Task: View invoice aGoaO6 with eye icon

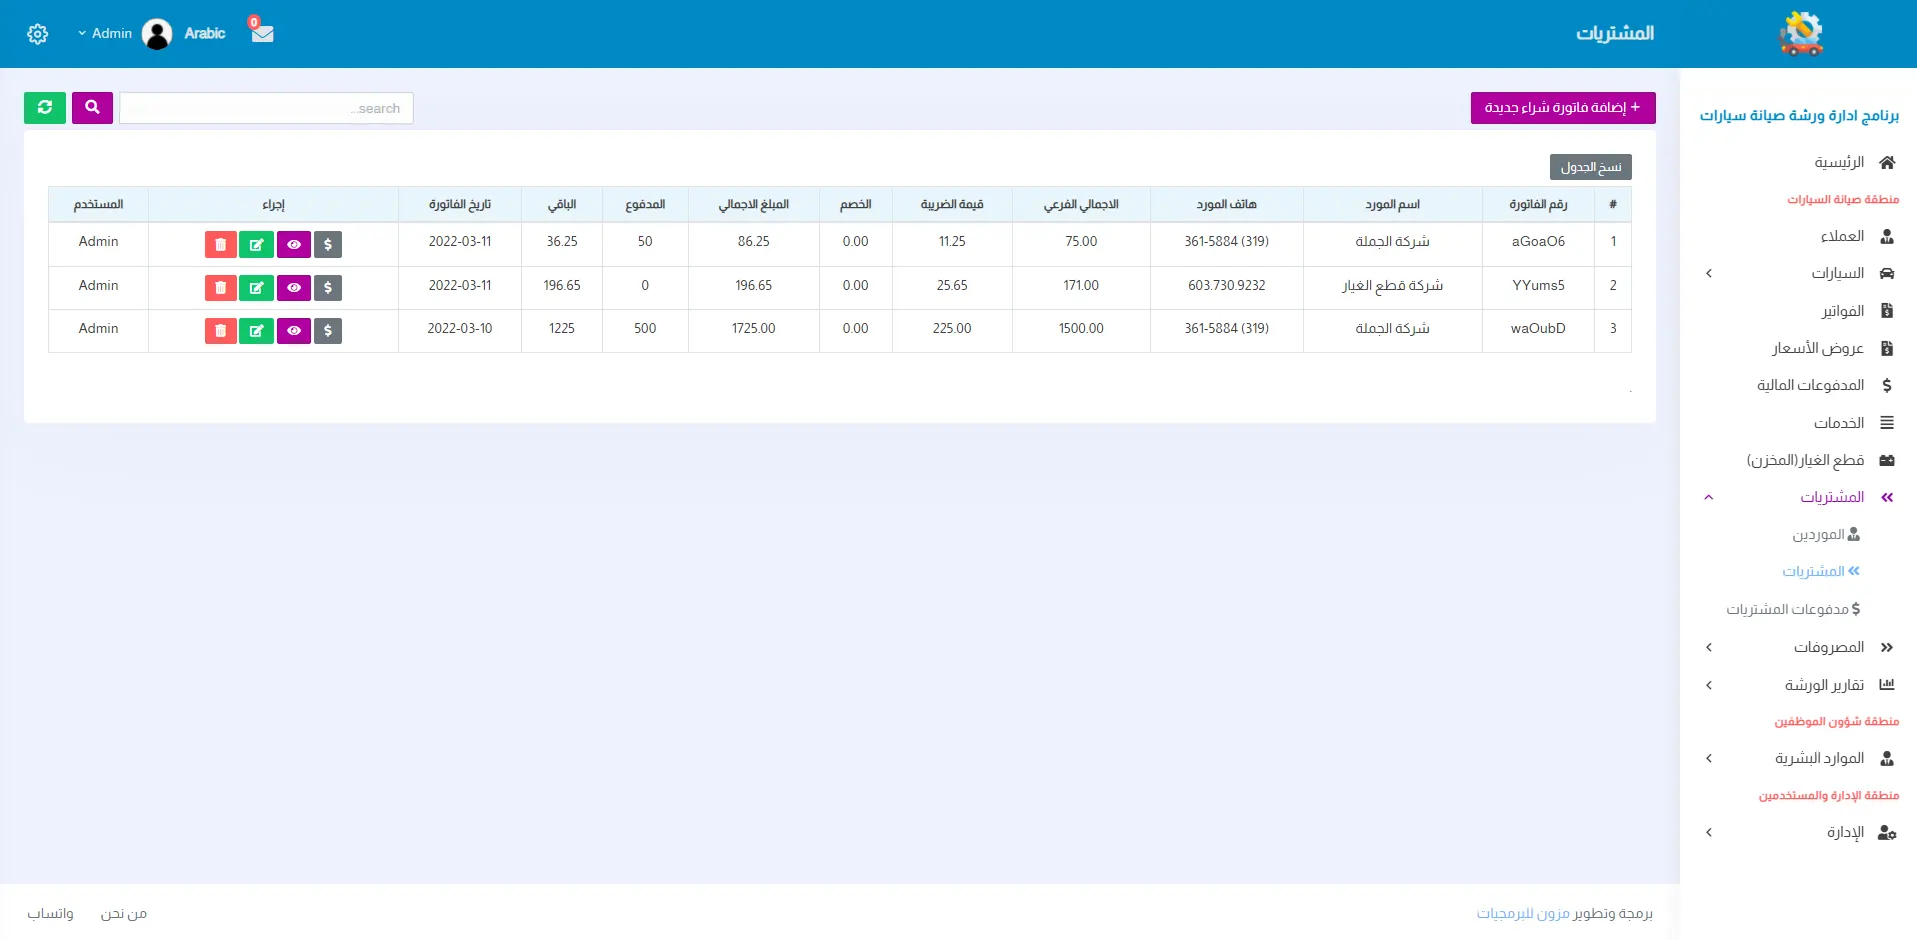Action: pos(293,244)
